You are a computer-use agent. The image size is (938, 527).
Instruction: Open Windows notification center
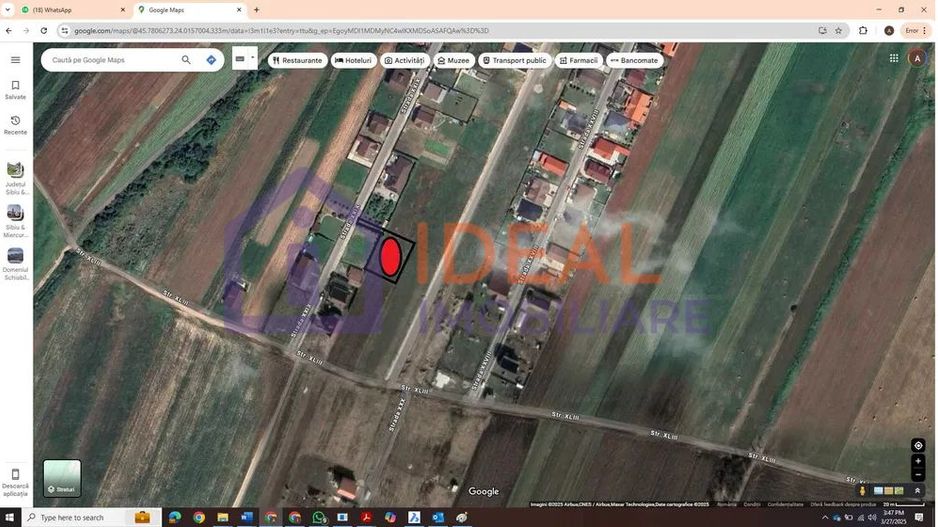pos(919,517)
